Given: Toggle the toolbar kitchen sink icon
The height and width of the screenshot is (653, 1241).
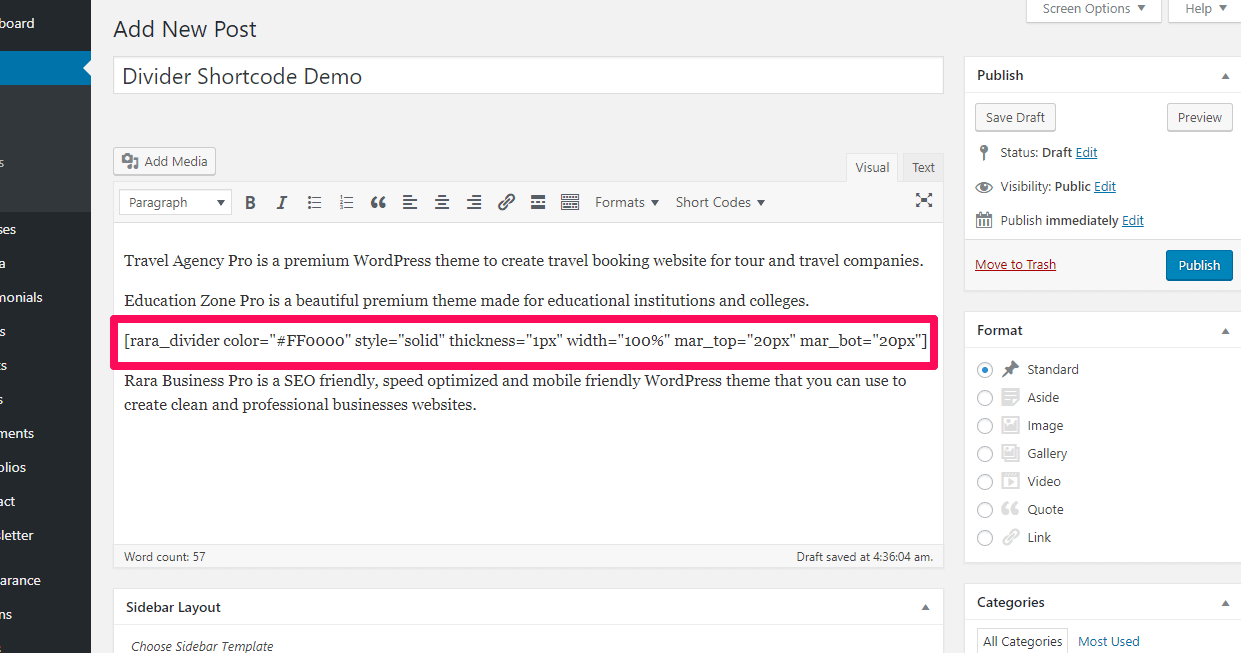Looking at the screenshot, I should (x=570, y=202).
